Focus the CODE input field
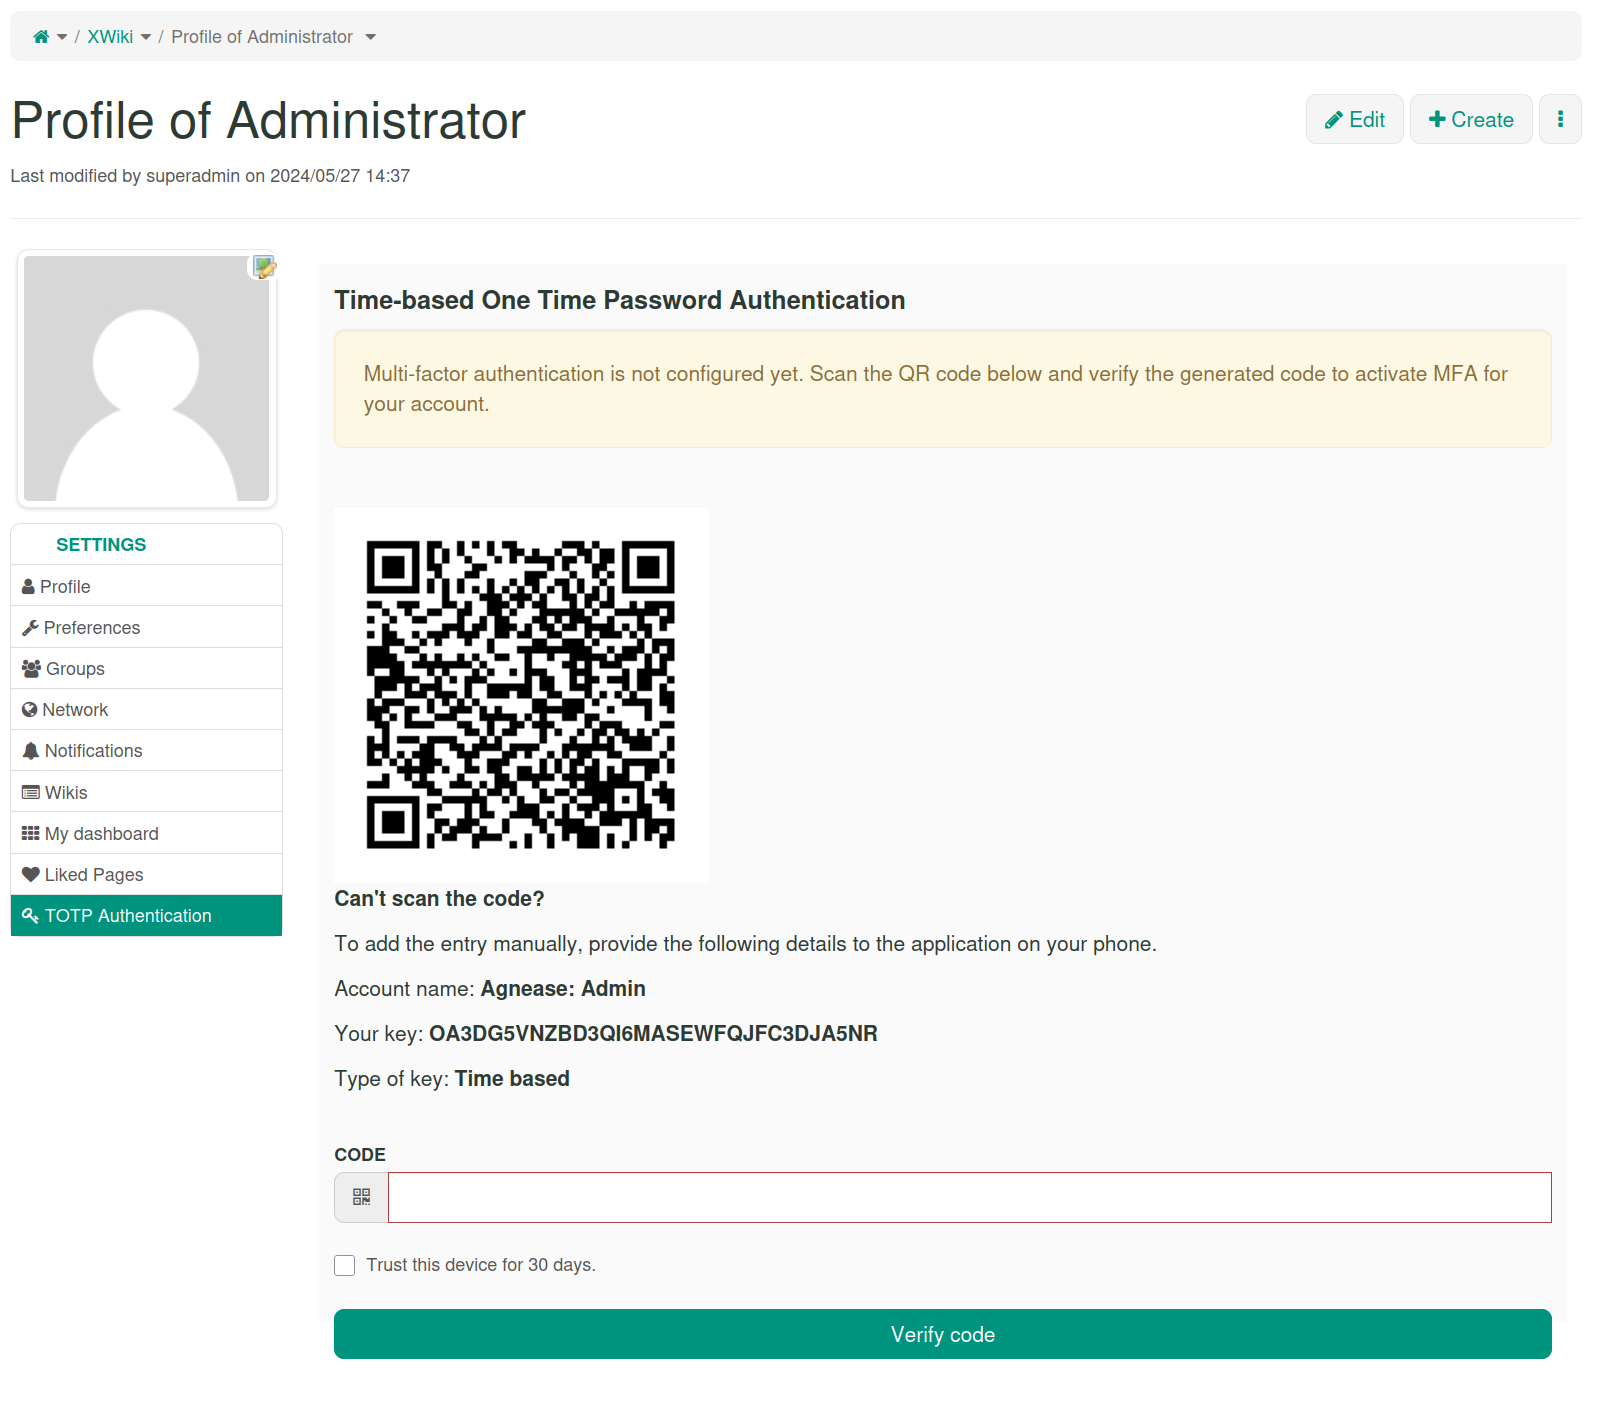The height and width of the screenshot is (1409, 1597). click(969, 1197)
